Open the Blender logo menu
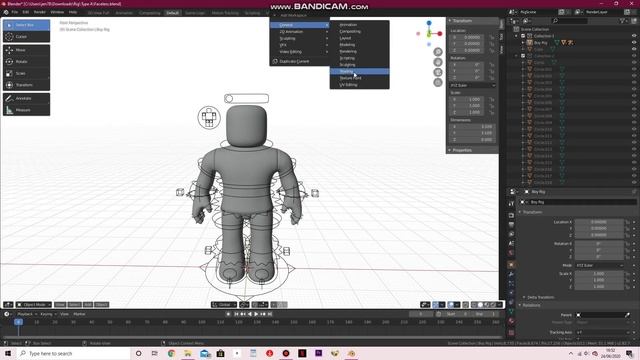Image resolution: width=640 pixels, height=360 pixels. [x=6, y=12]
